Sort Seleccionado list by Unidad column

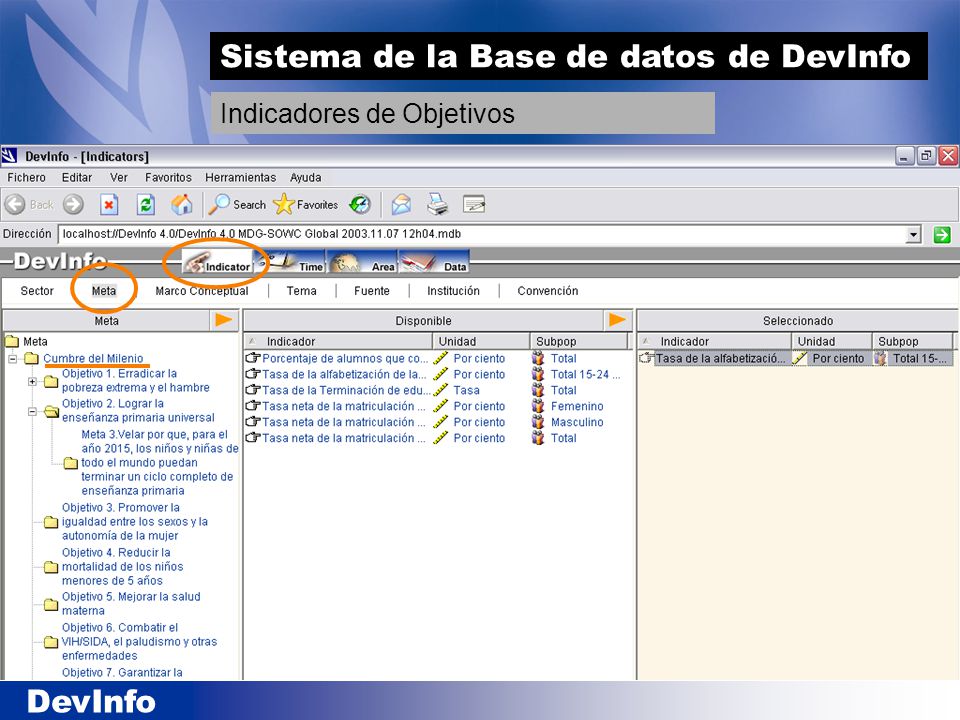[831, 342]
